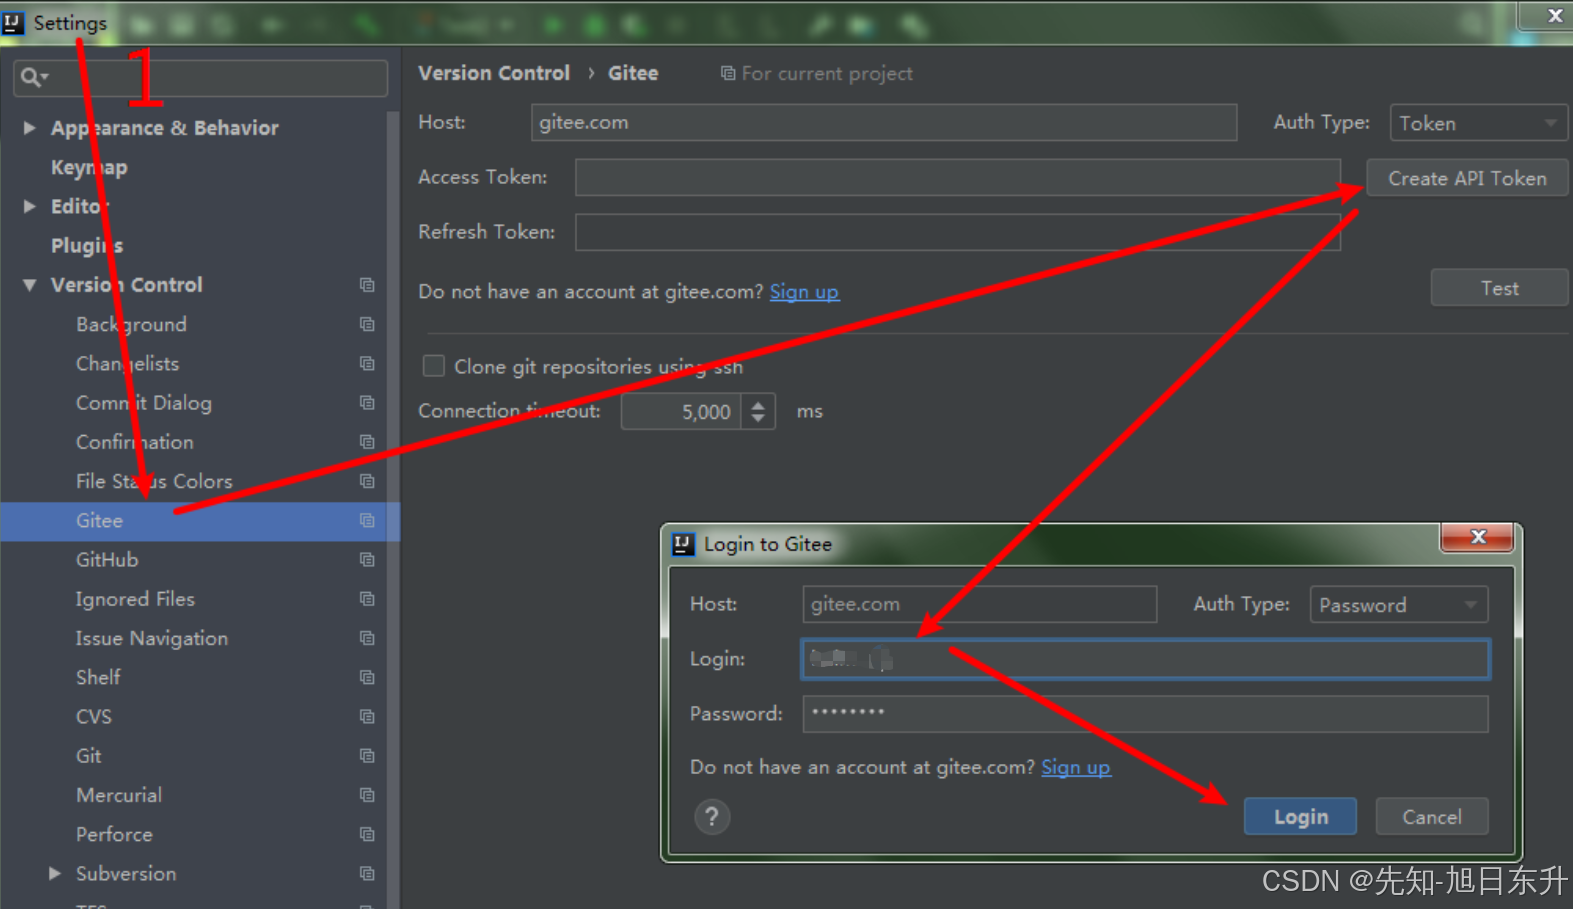The image size is (1573, 909).
Task: Select Gitee under Version Control
Action: point(200,521)
